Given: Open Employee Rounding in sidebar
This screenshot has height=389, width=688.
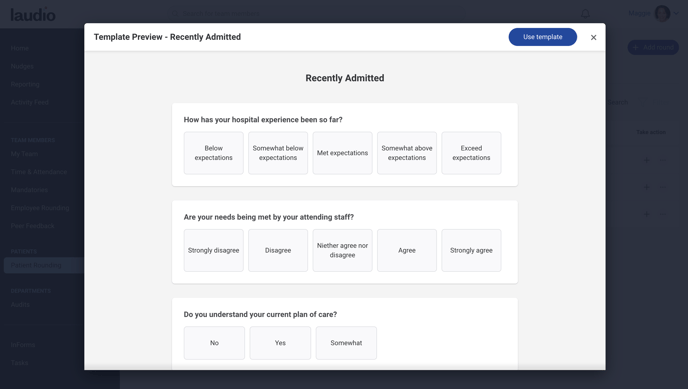Looking at the screenshot, I should click(39, 208).
